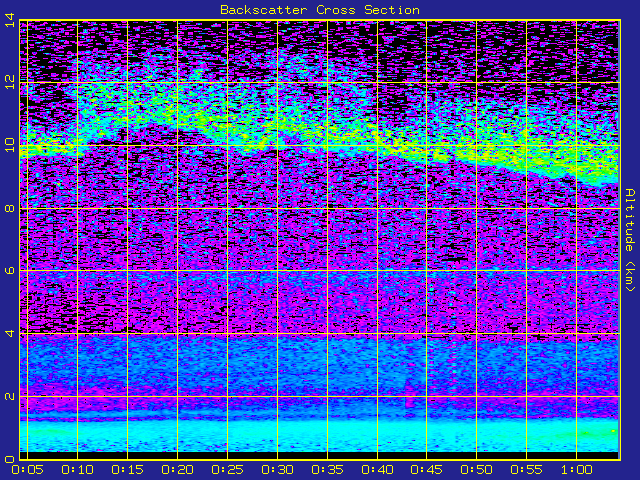Click the 'Backscatter Cross Section' title
The image size is (640, 480).
click(x=320, y=10)
